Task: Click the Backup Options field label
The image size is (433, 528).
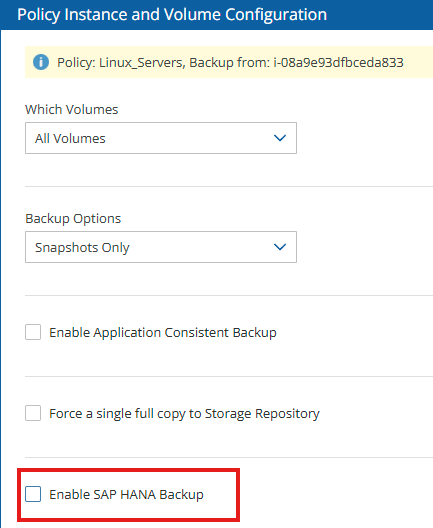Action: click(x=73, y=219)
